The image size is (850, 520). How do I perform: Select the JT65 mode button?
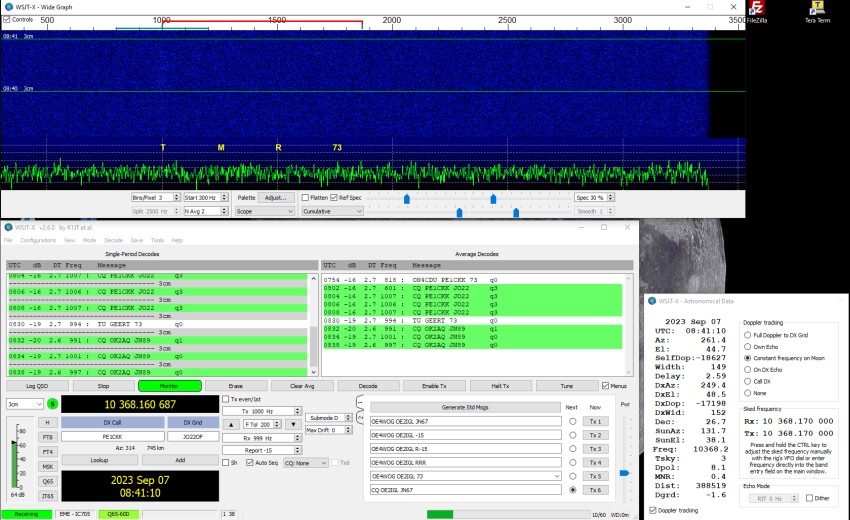coord(47,495)
